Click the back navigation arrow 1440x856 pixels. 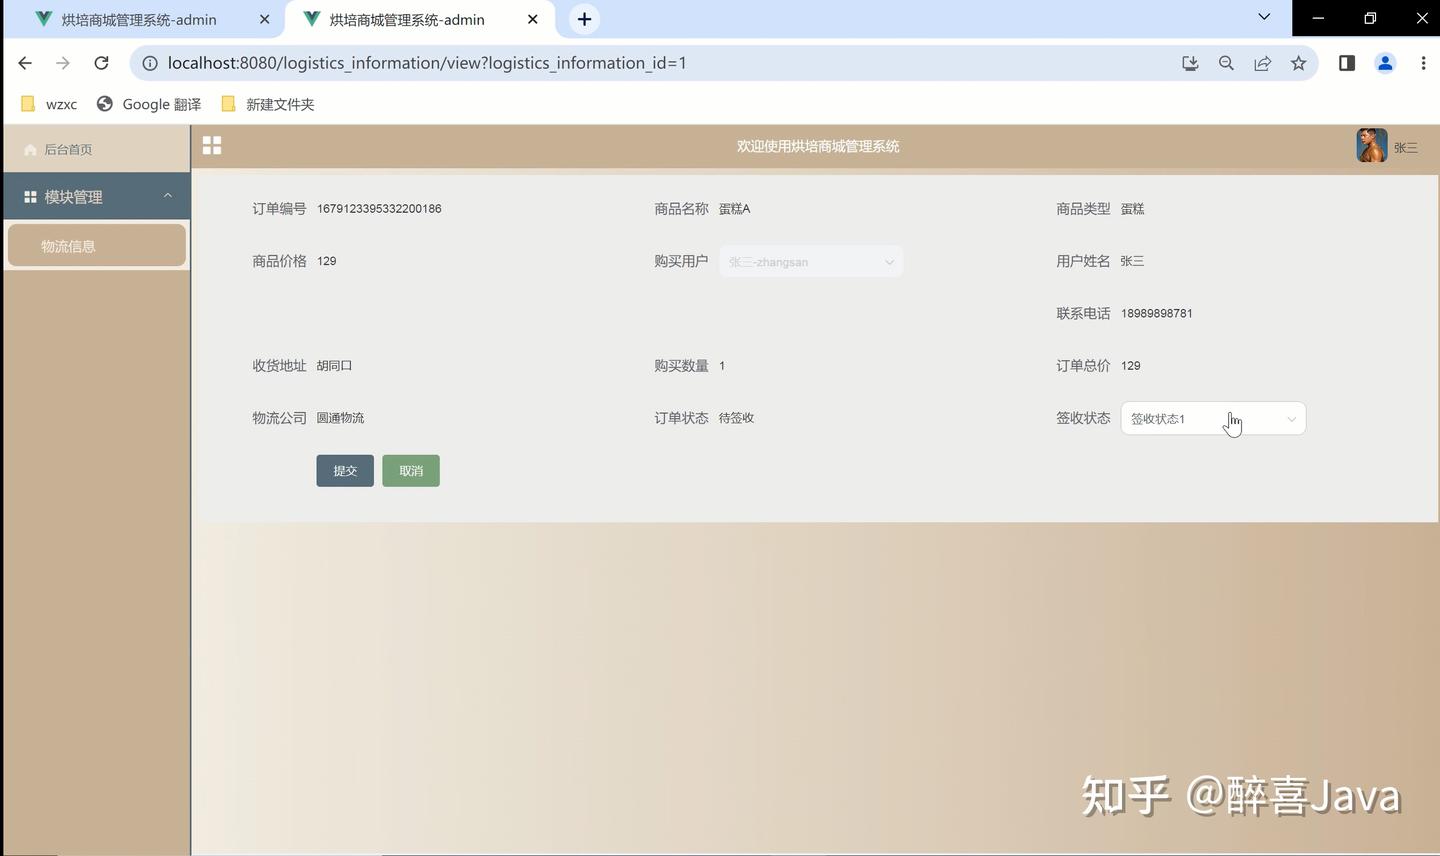point(24,62)
